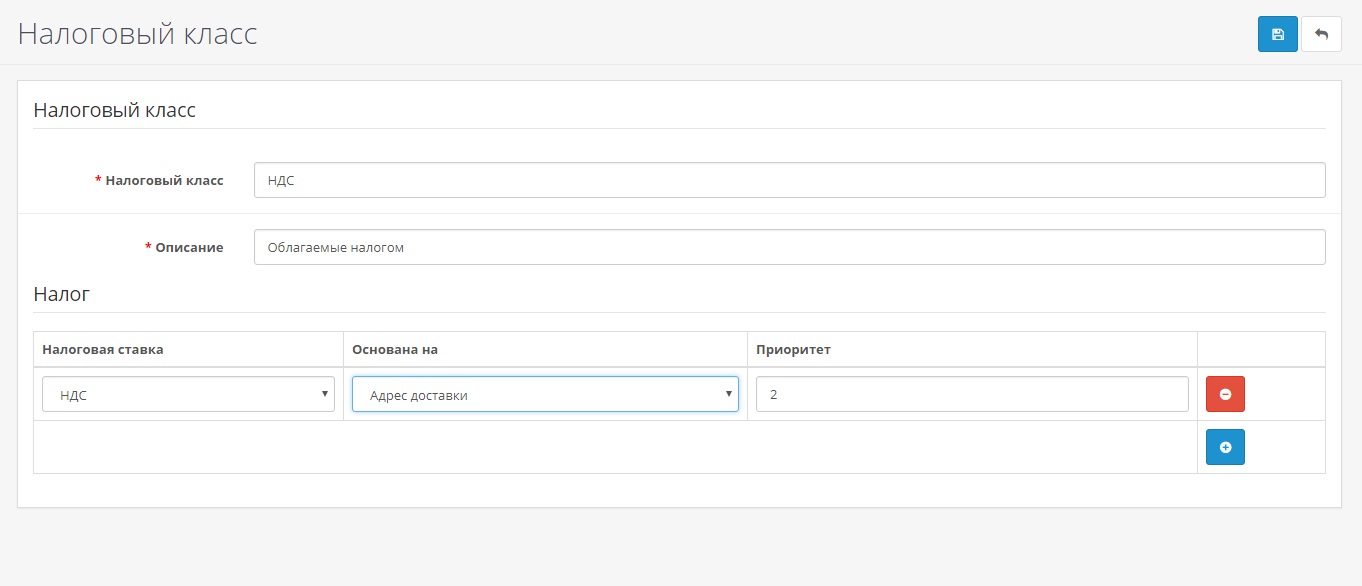The height and width of the screenshot is (586, 1362).
Task: Click into the Описание text field
Action: tap(789, 247)
